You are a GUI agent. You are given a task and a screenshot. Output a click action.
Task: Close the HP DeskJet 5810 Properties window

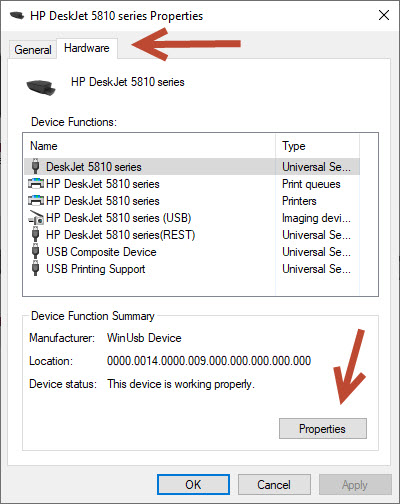(384, 15)
